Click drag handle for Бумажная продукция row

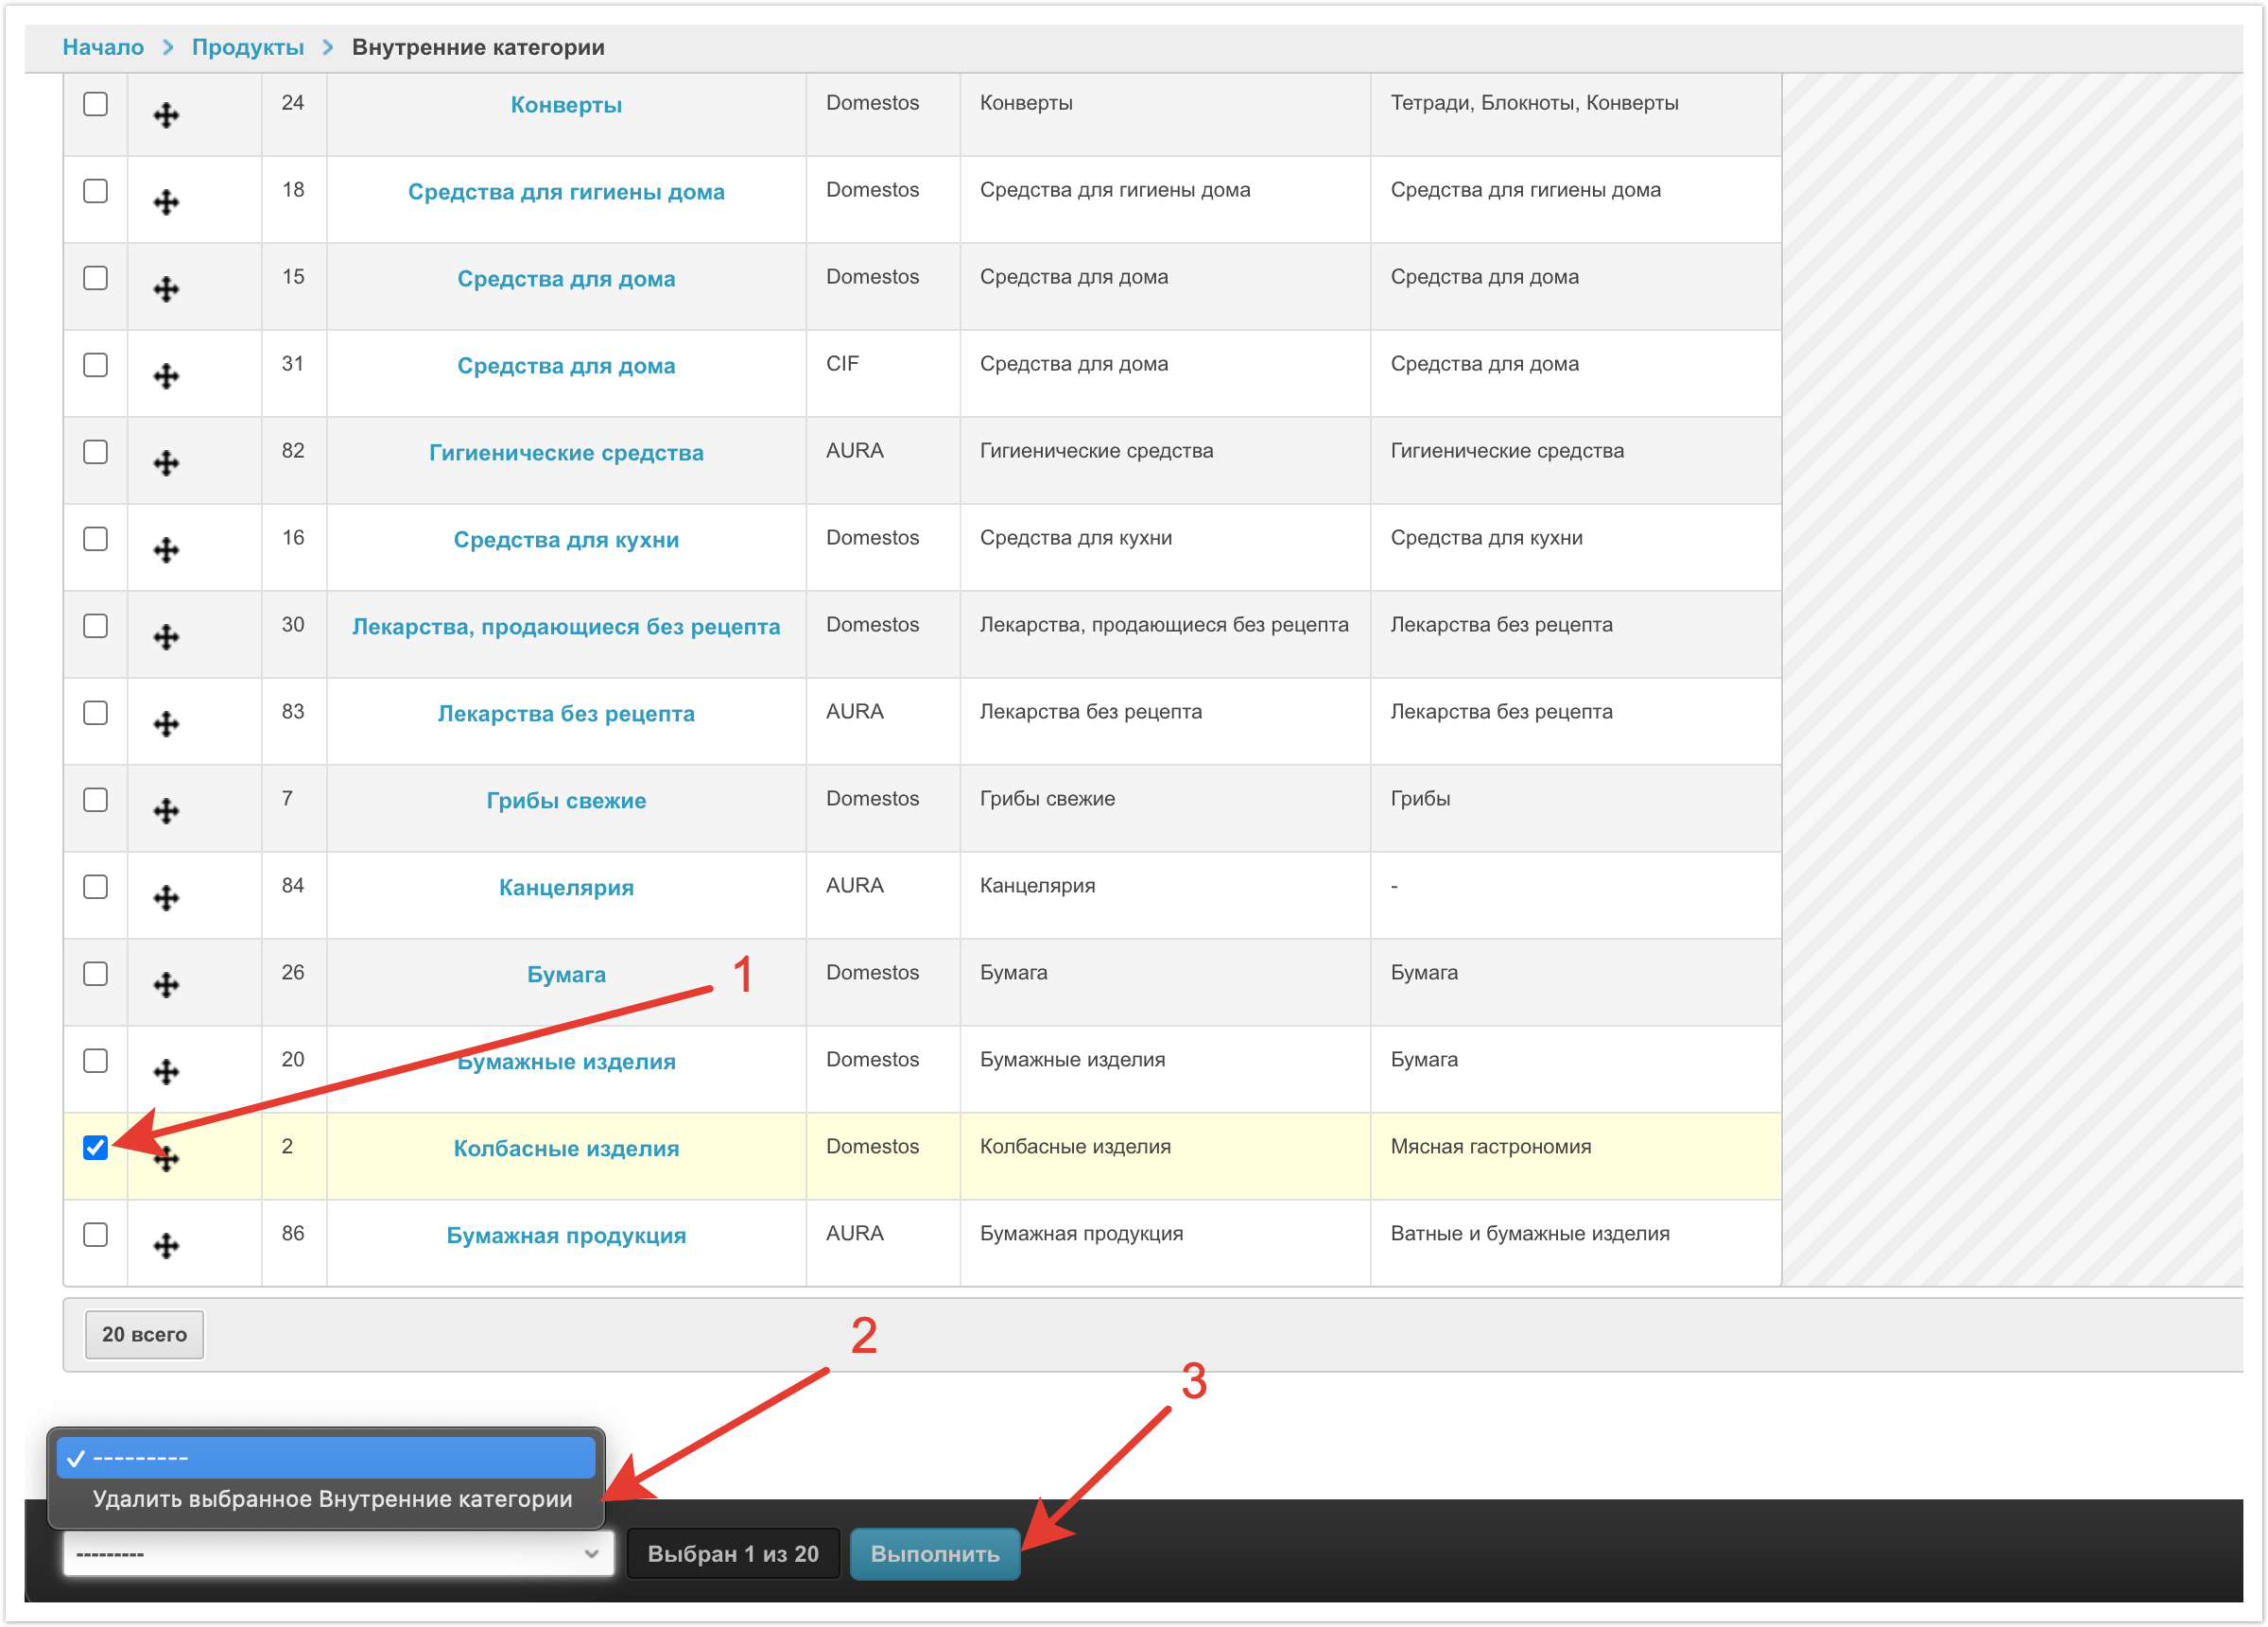166,1246
